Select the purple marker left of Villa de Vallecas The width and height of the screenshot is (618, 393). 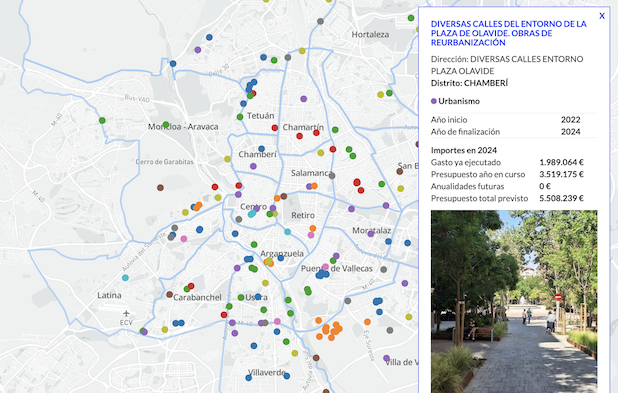tap(386, 358)
